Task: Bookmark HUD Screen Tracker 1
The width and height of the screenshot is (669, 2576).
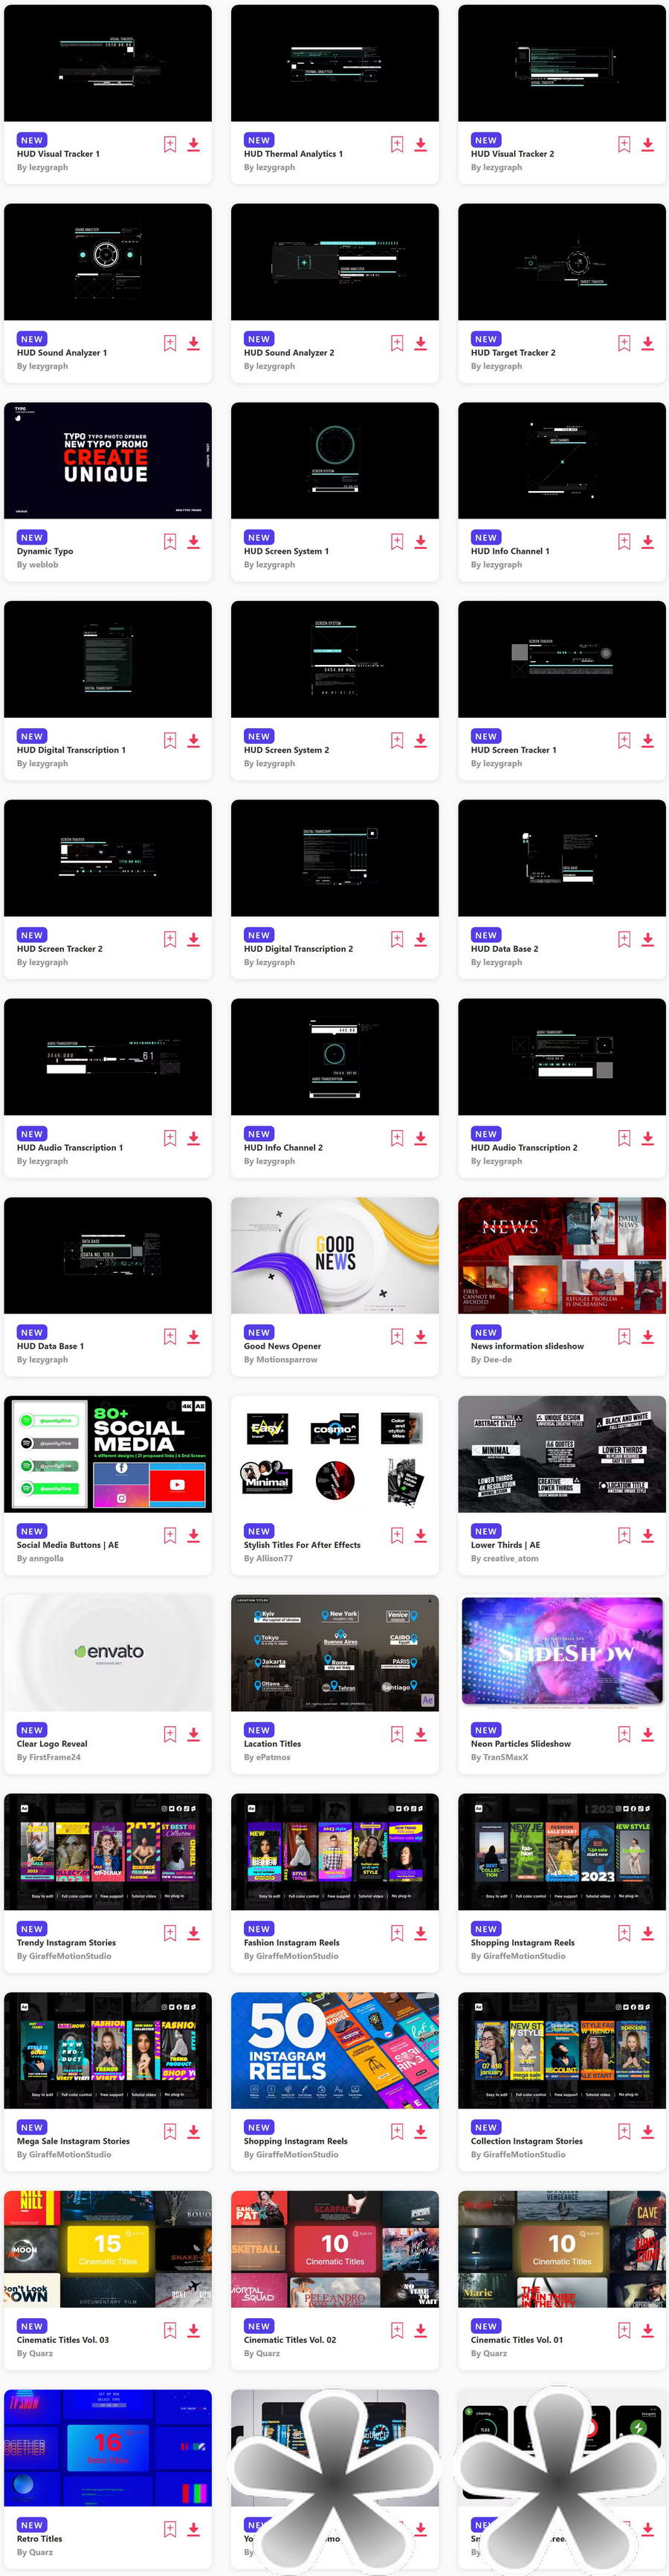Action: pos(624,741)
